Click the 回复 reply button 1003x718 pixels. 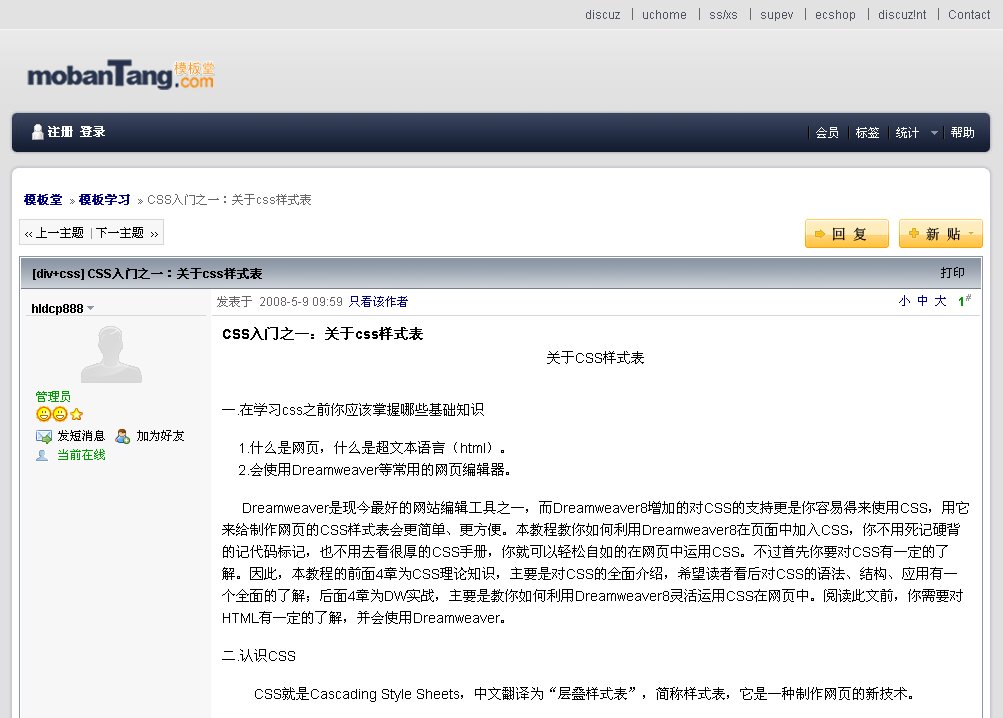846,233
